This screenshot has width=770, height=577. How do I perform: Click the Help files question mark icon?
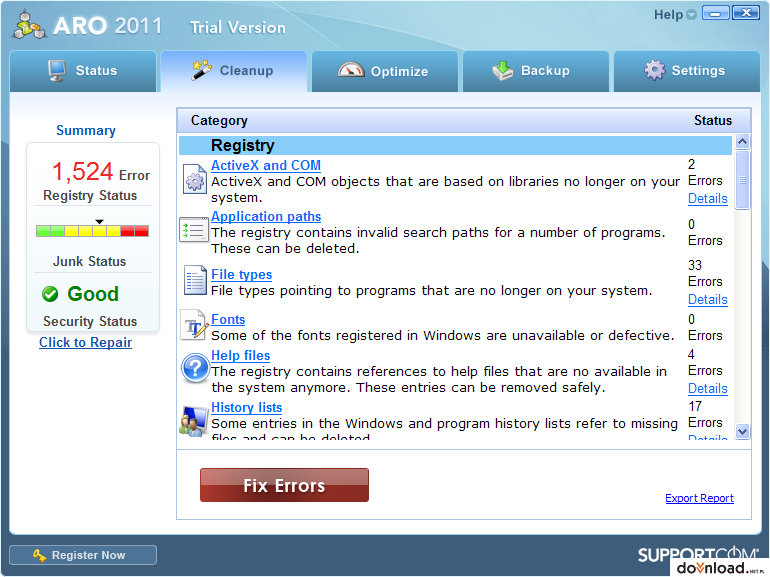click(195, 368)
